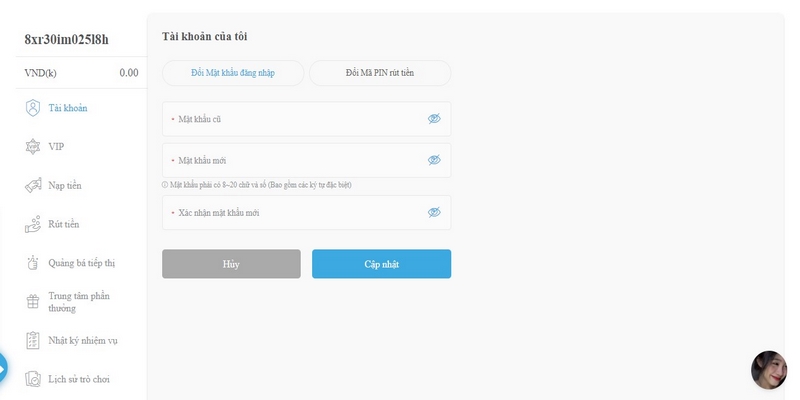Expand the blue side arrow panel
The image size is (800, 400).
(x=3, y=367)
